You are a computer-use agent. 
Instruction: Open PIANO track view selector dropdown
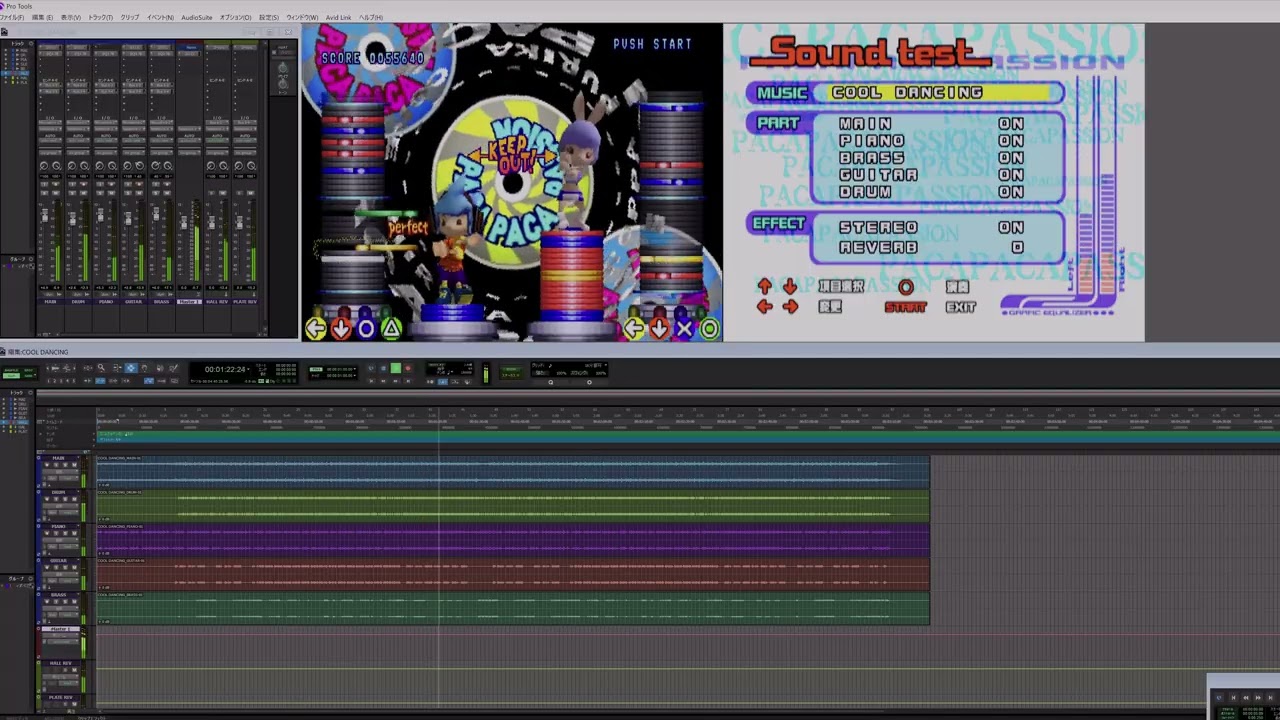click(x=60, y=540)
